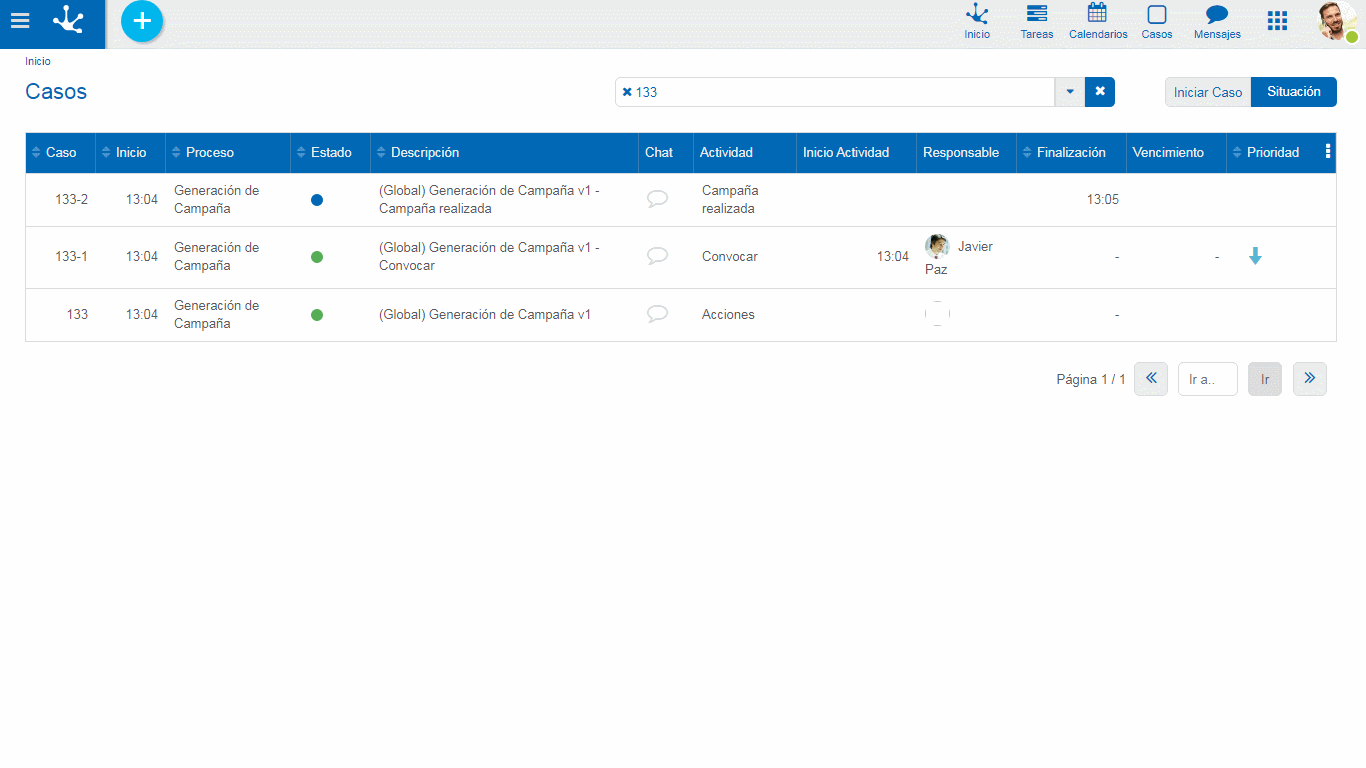This screenshot has width=1366, height=768.
Task: Open Calendarios from the top bar
Action: pyautogui.click(x=1097, y=21)
